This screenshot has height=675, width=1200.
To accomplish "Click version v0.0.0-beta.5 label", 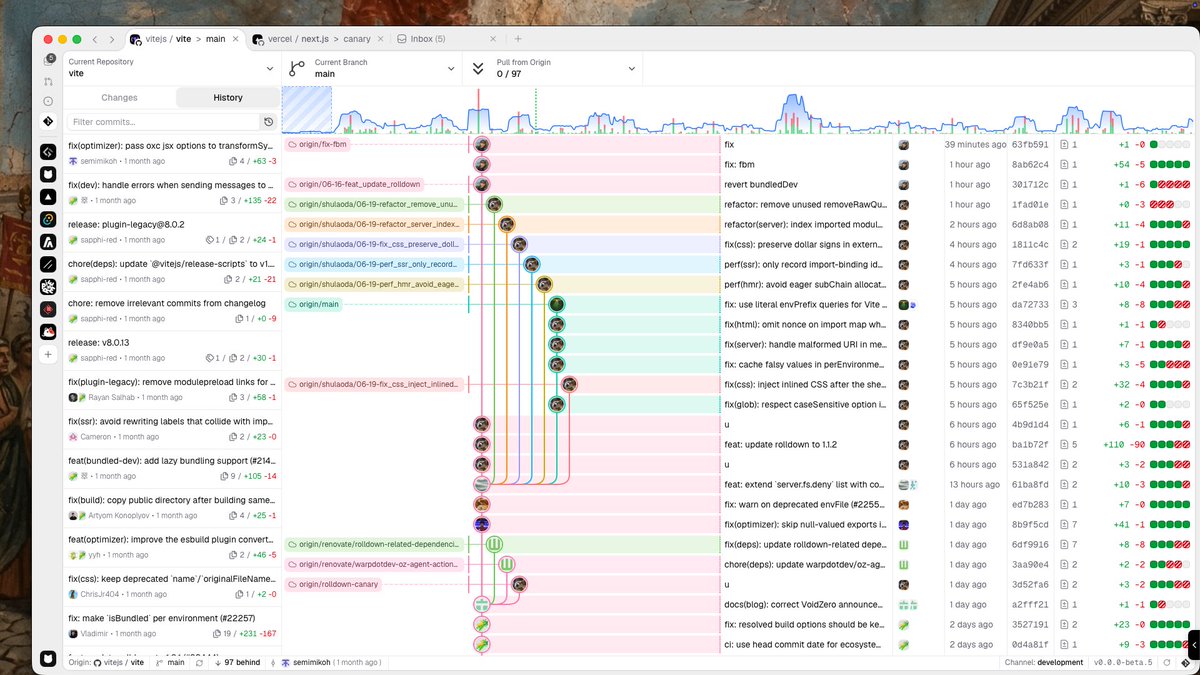I will (1124, 662).
